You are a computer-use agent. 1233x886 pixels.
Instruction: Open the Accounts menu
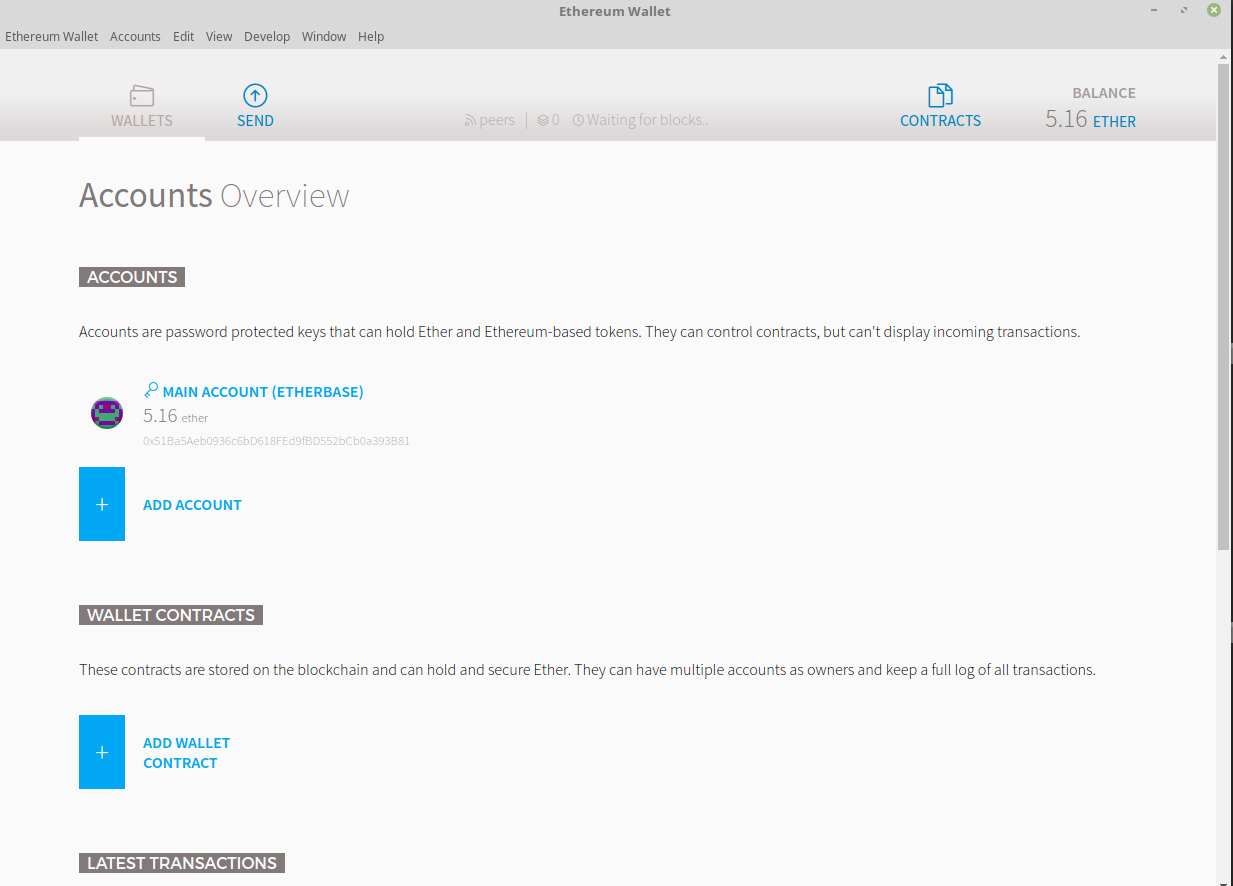pos(135,36)
